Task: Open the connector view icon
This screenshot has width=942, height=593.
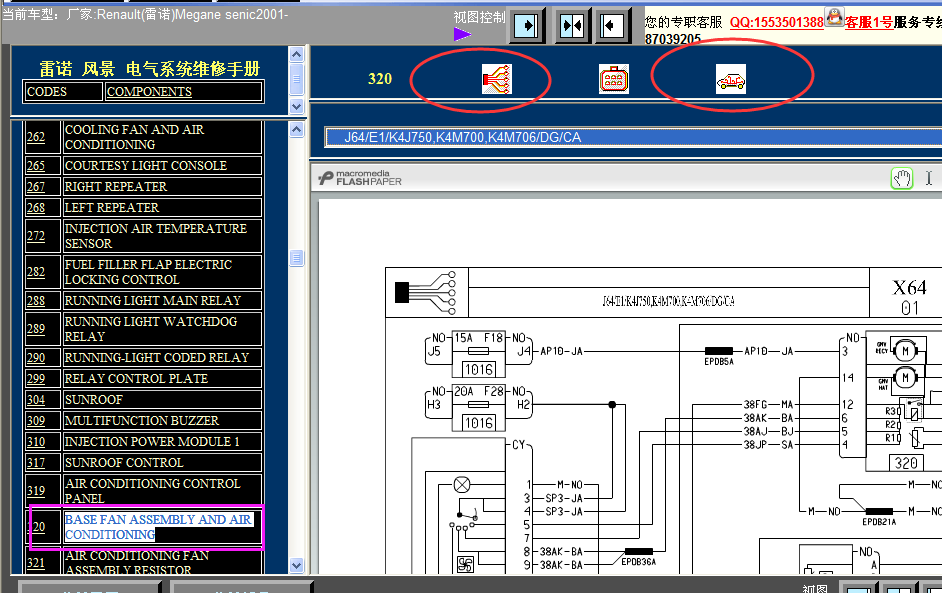Action: click(x=614, y=79)
